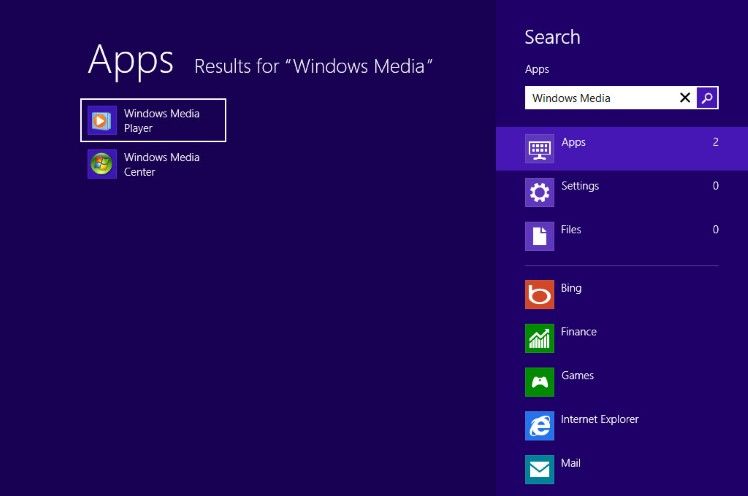The height and width of the screenshot is (496, 748).
Task: Choose the Files search category label
Action: (571, 229)
